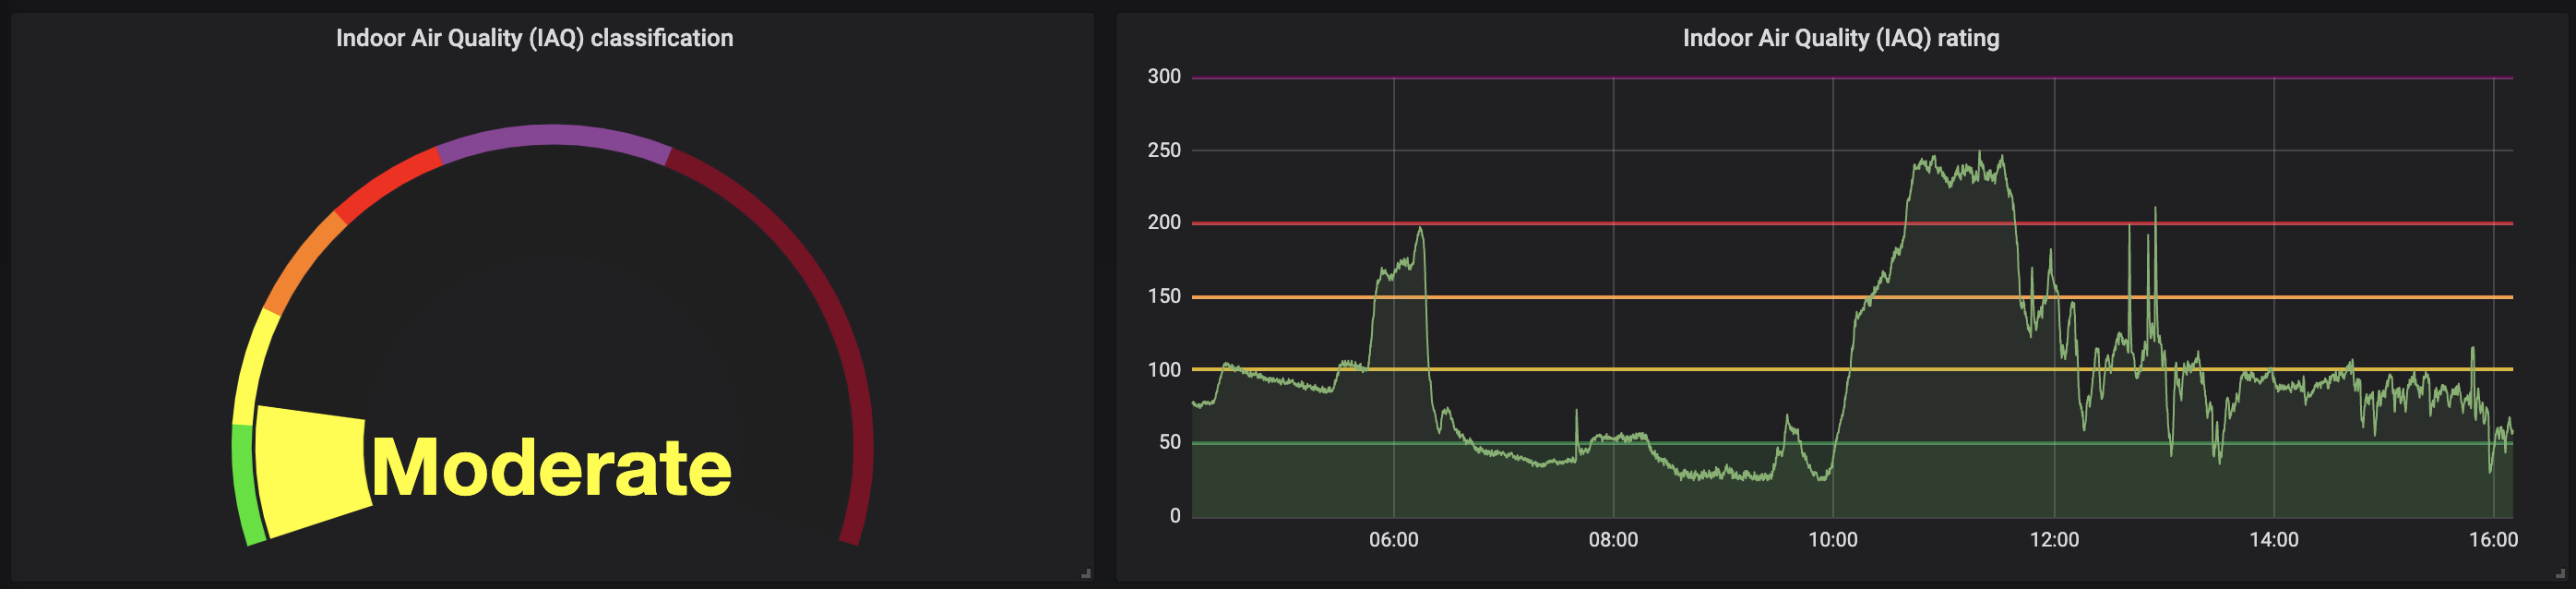Click the rating panel resize handle

click(x=2559, y=574)
